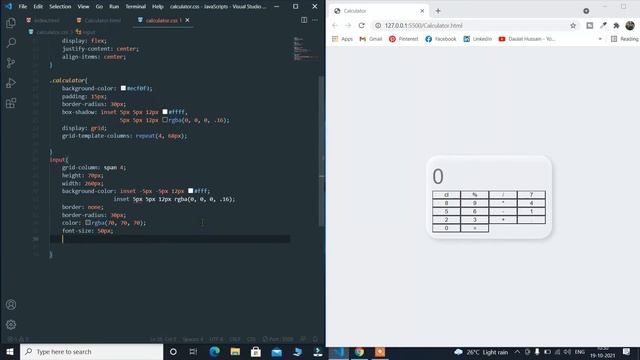Open the Accounts menu in activity bar
Screen dimensions: 640x360
11,304
